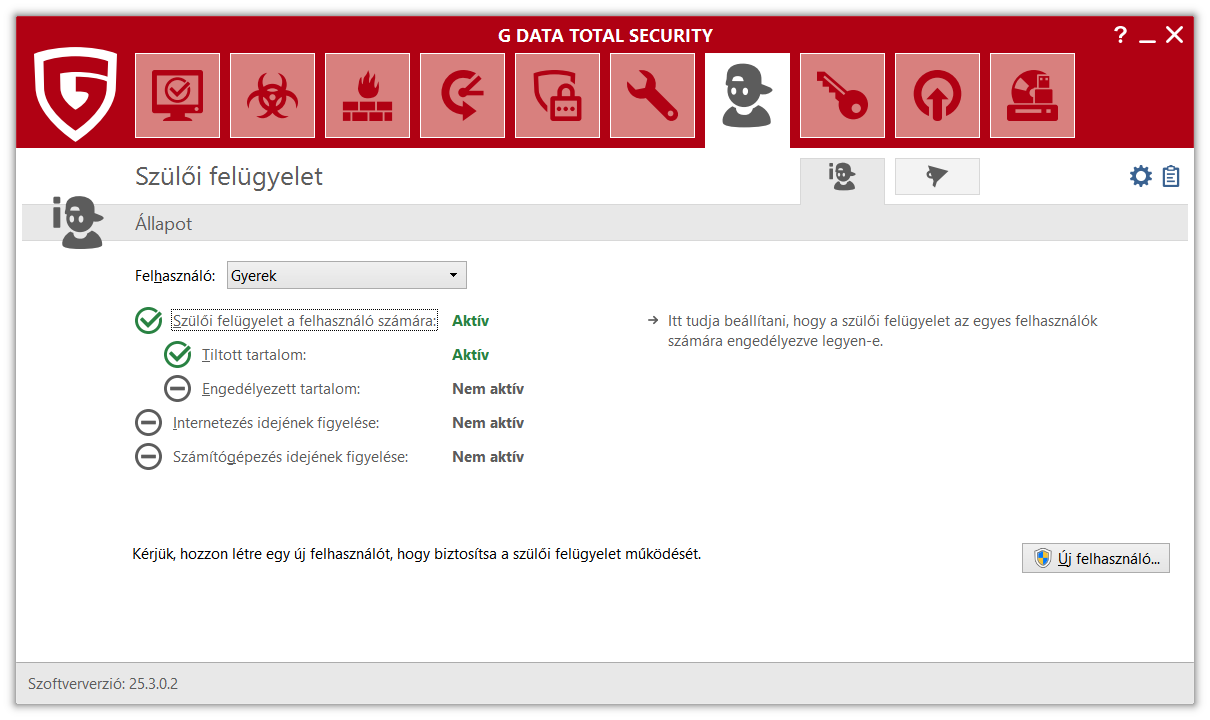The image size is (1210, 720).
Task: Open settings with the gear icon
Action: [1140, 177]
